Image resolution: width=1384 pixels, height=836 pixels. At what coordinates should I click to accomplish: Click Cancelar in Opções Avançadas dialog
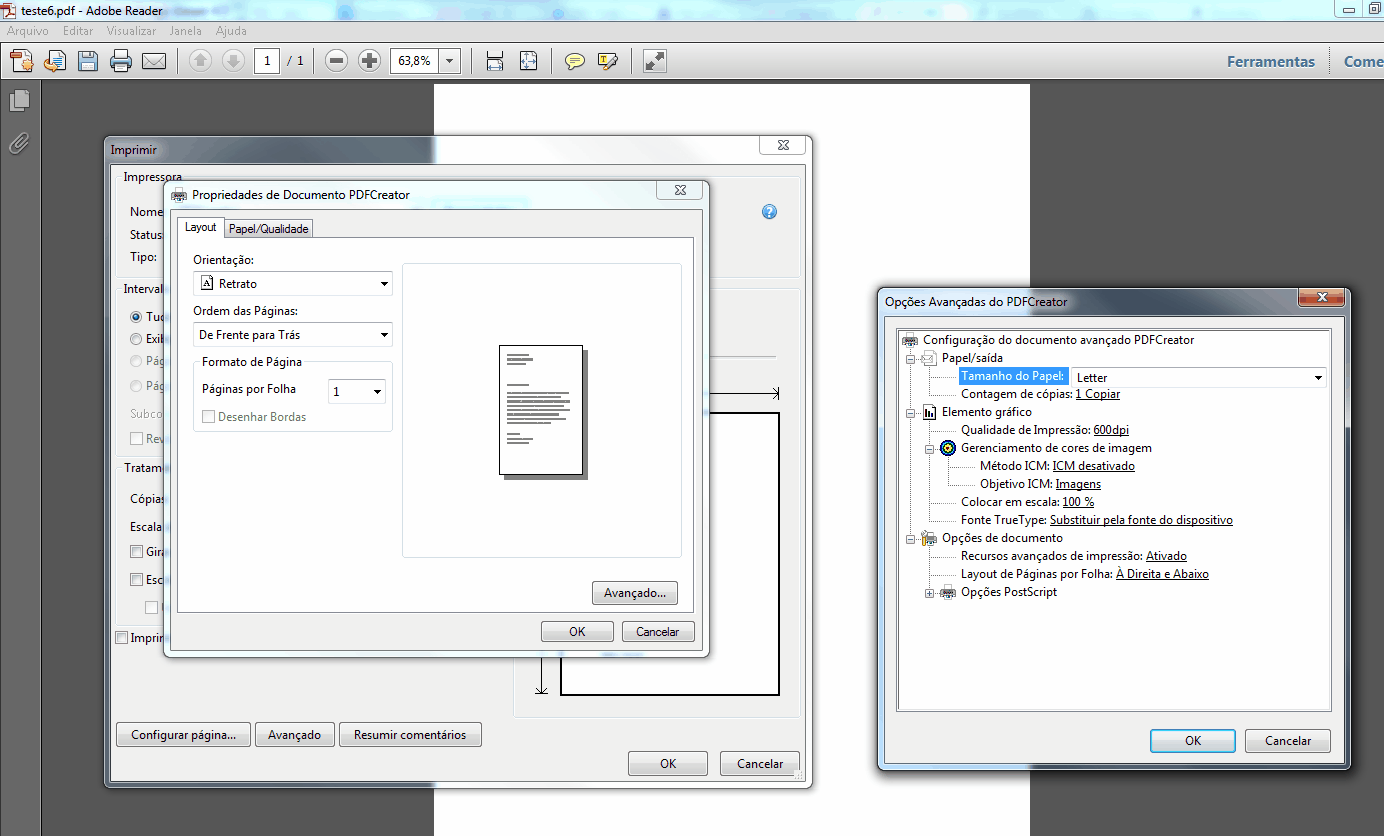[x=1288, y=741]
